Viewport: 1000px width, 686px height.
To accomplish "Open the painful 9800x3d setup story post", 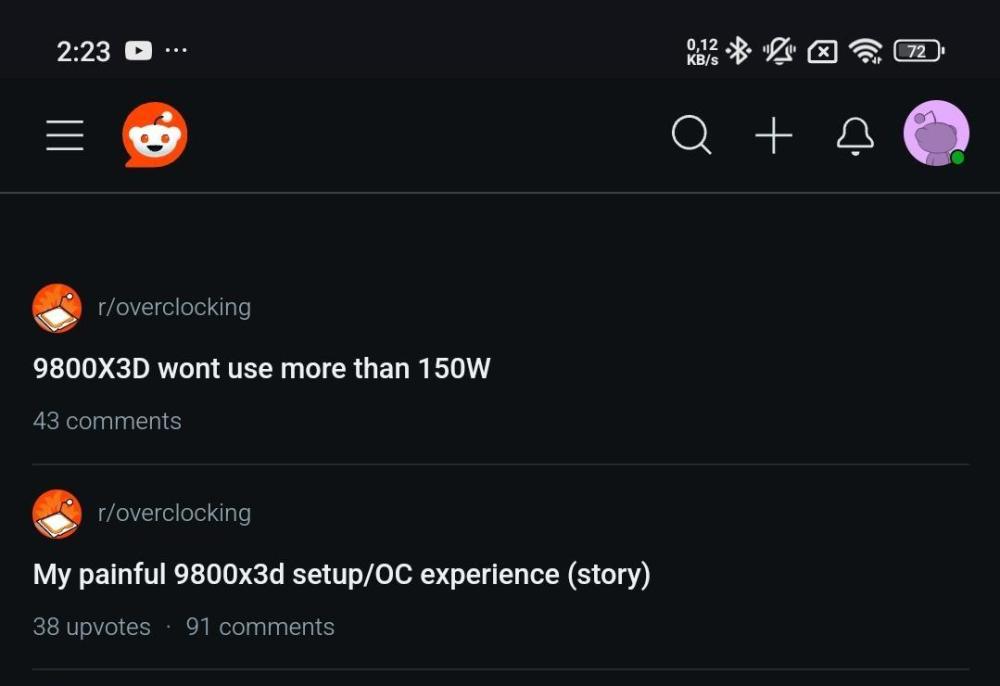I will click(341, 574).
